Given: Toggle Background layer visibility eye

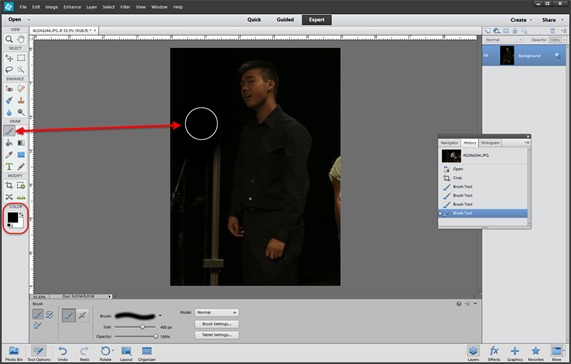Looking at the screenshot, I should pos(486,55).
